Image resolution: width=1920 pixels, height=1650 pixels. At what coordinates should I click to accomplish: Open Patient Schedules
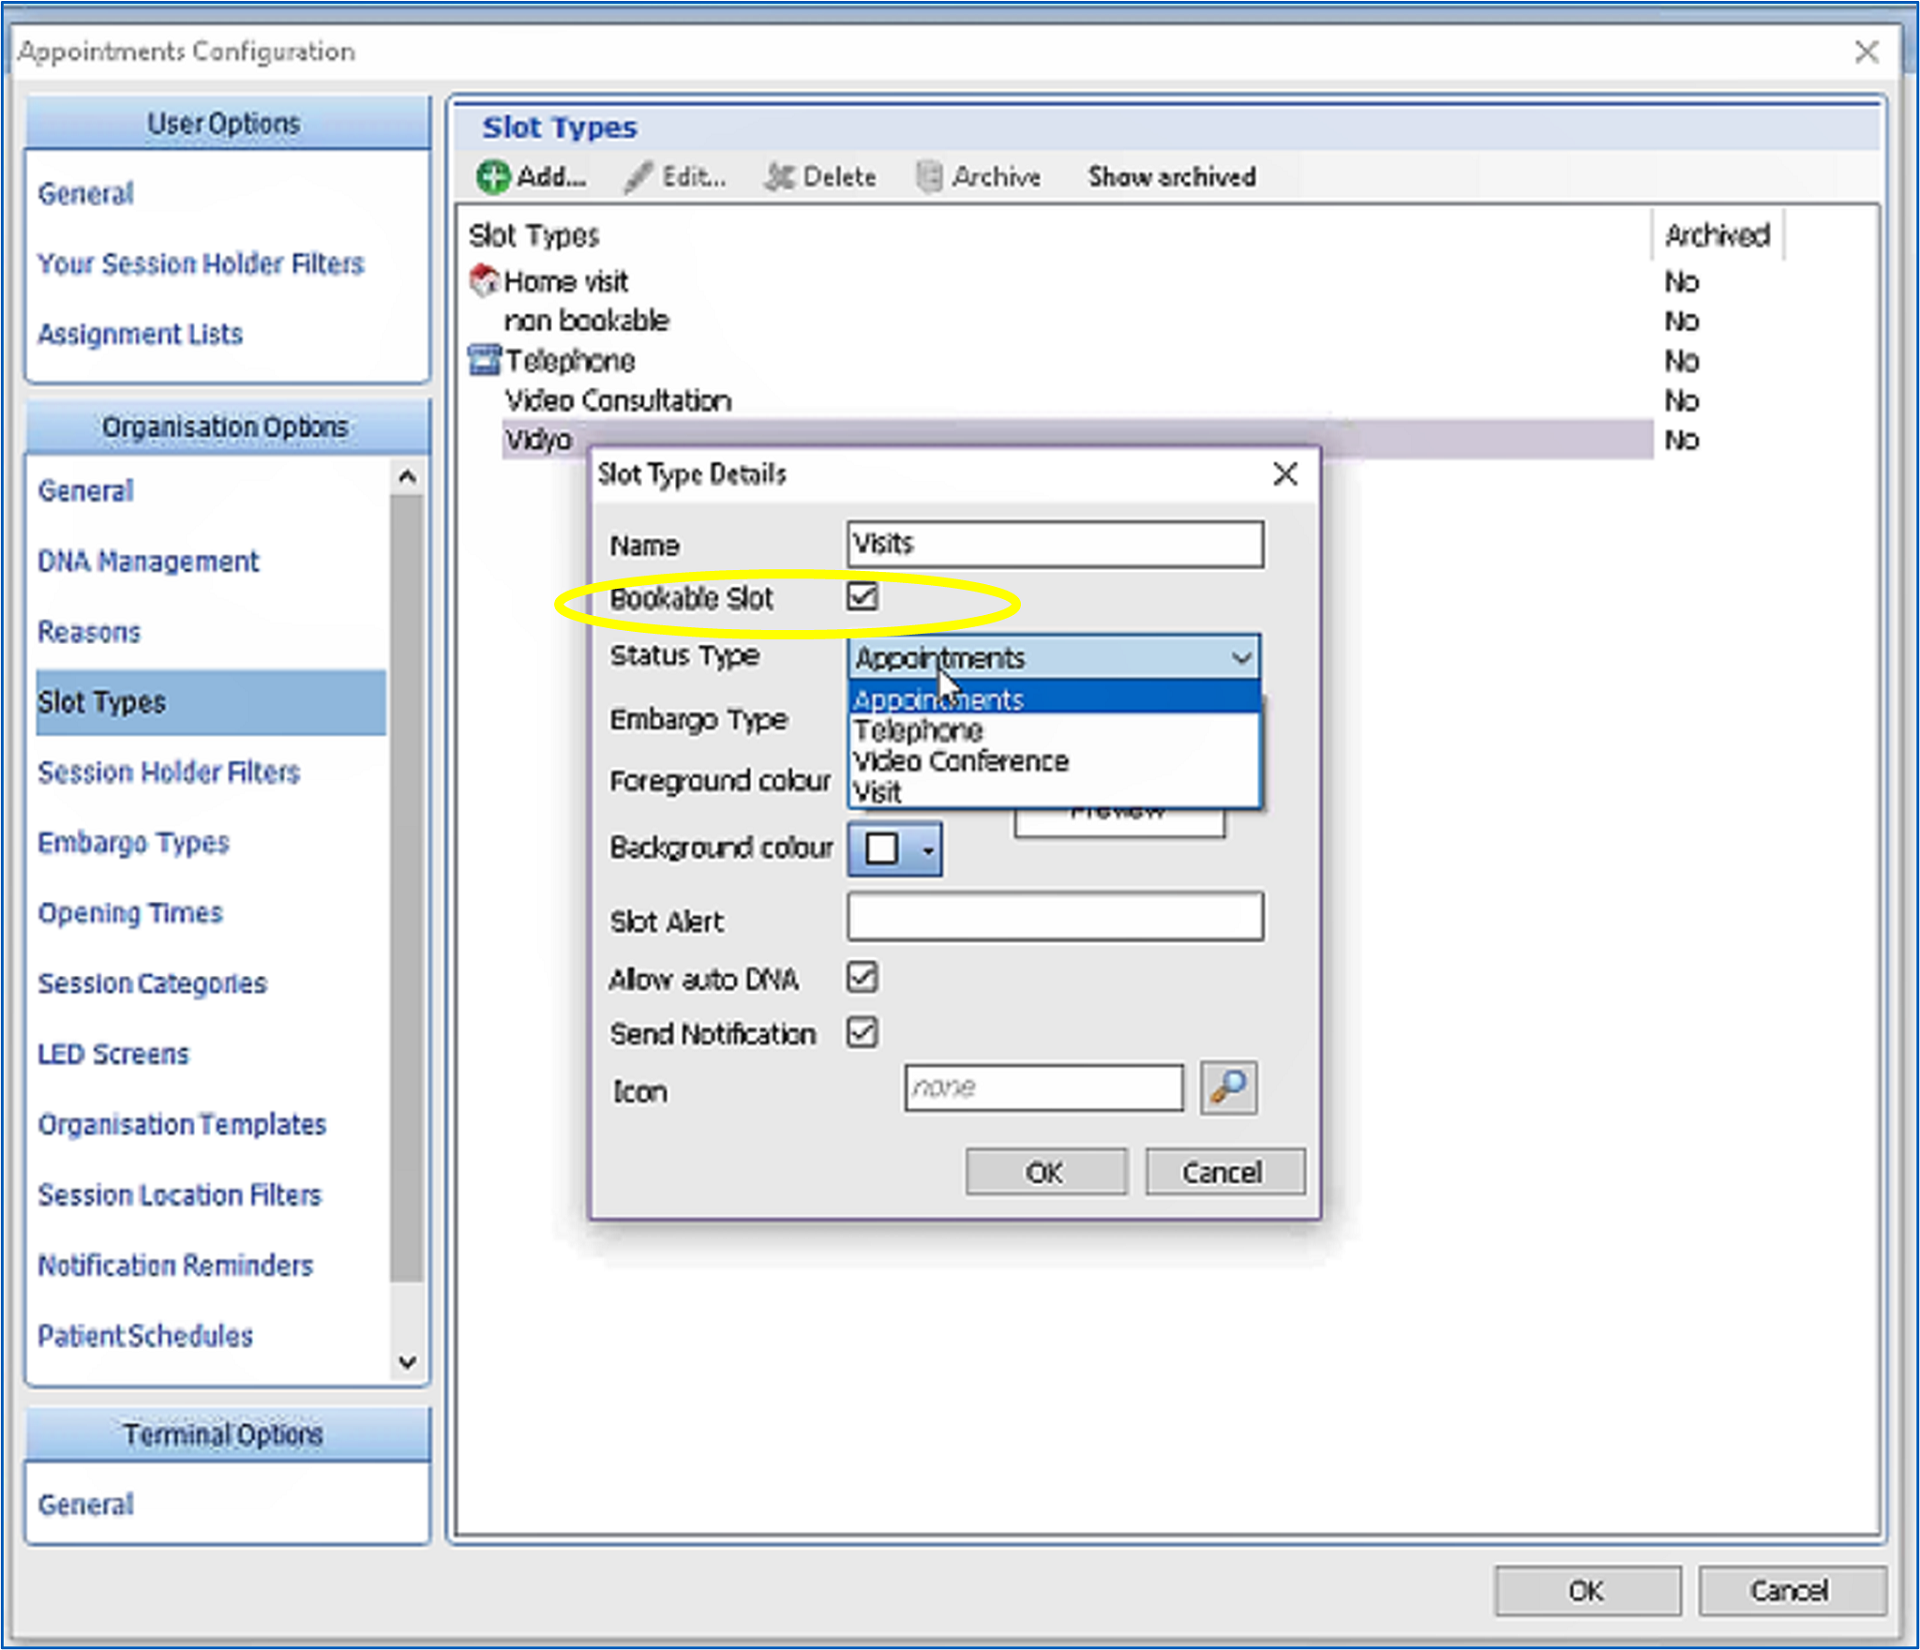(145, 1336)
